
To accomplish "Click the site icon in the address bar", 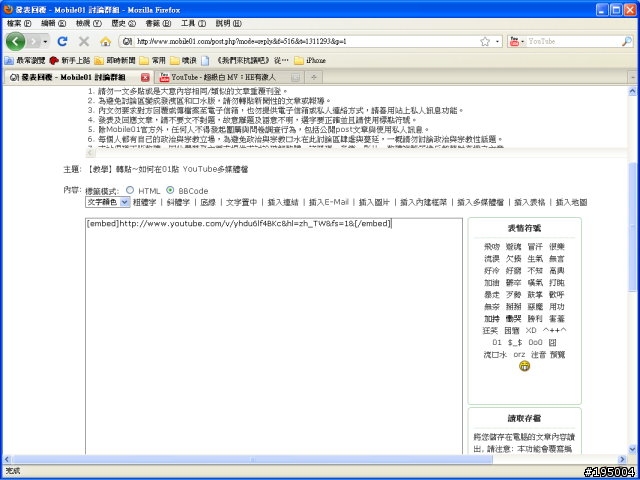I will coord(127,42).
